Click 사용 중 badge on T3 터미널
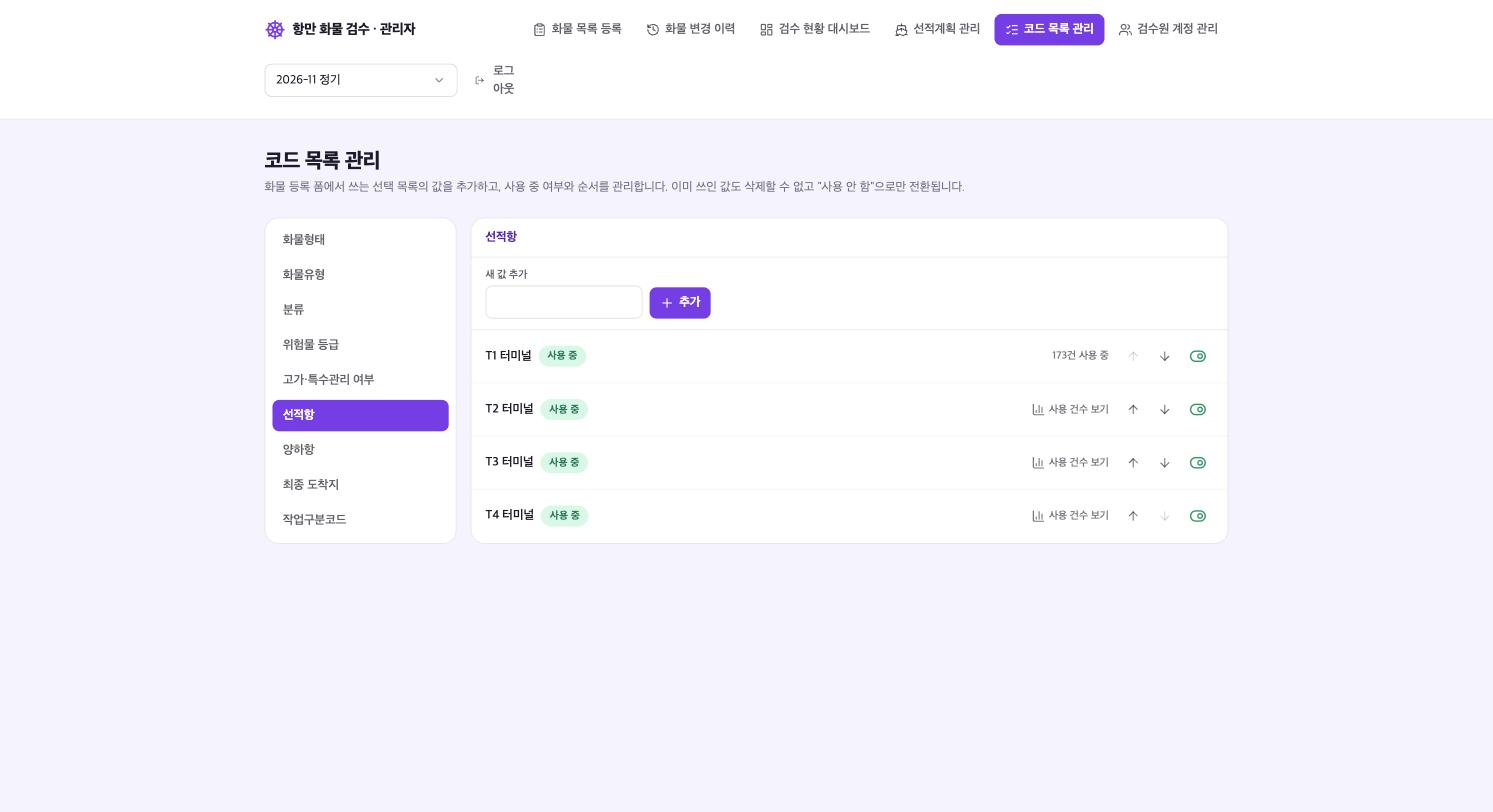The height and width of the screenshot is (812, 1493). pyautogui.click(x=564, y=462)
